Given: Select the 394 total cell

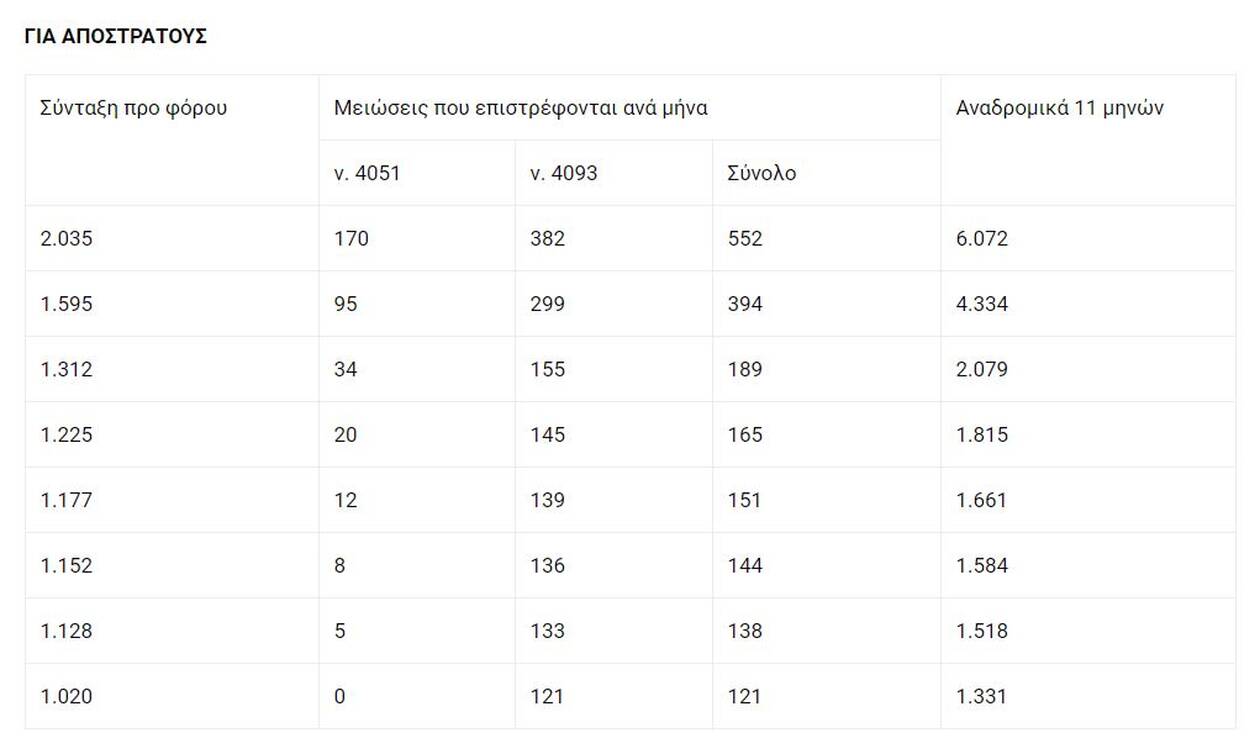Looking at the screenshot, I should [745, 304].
